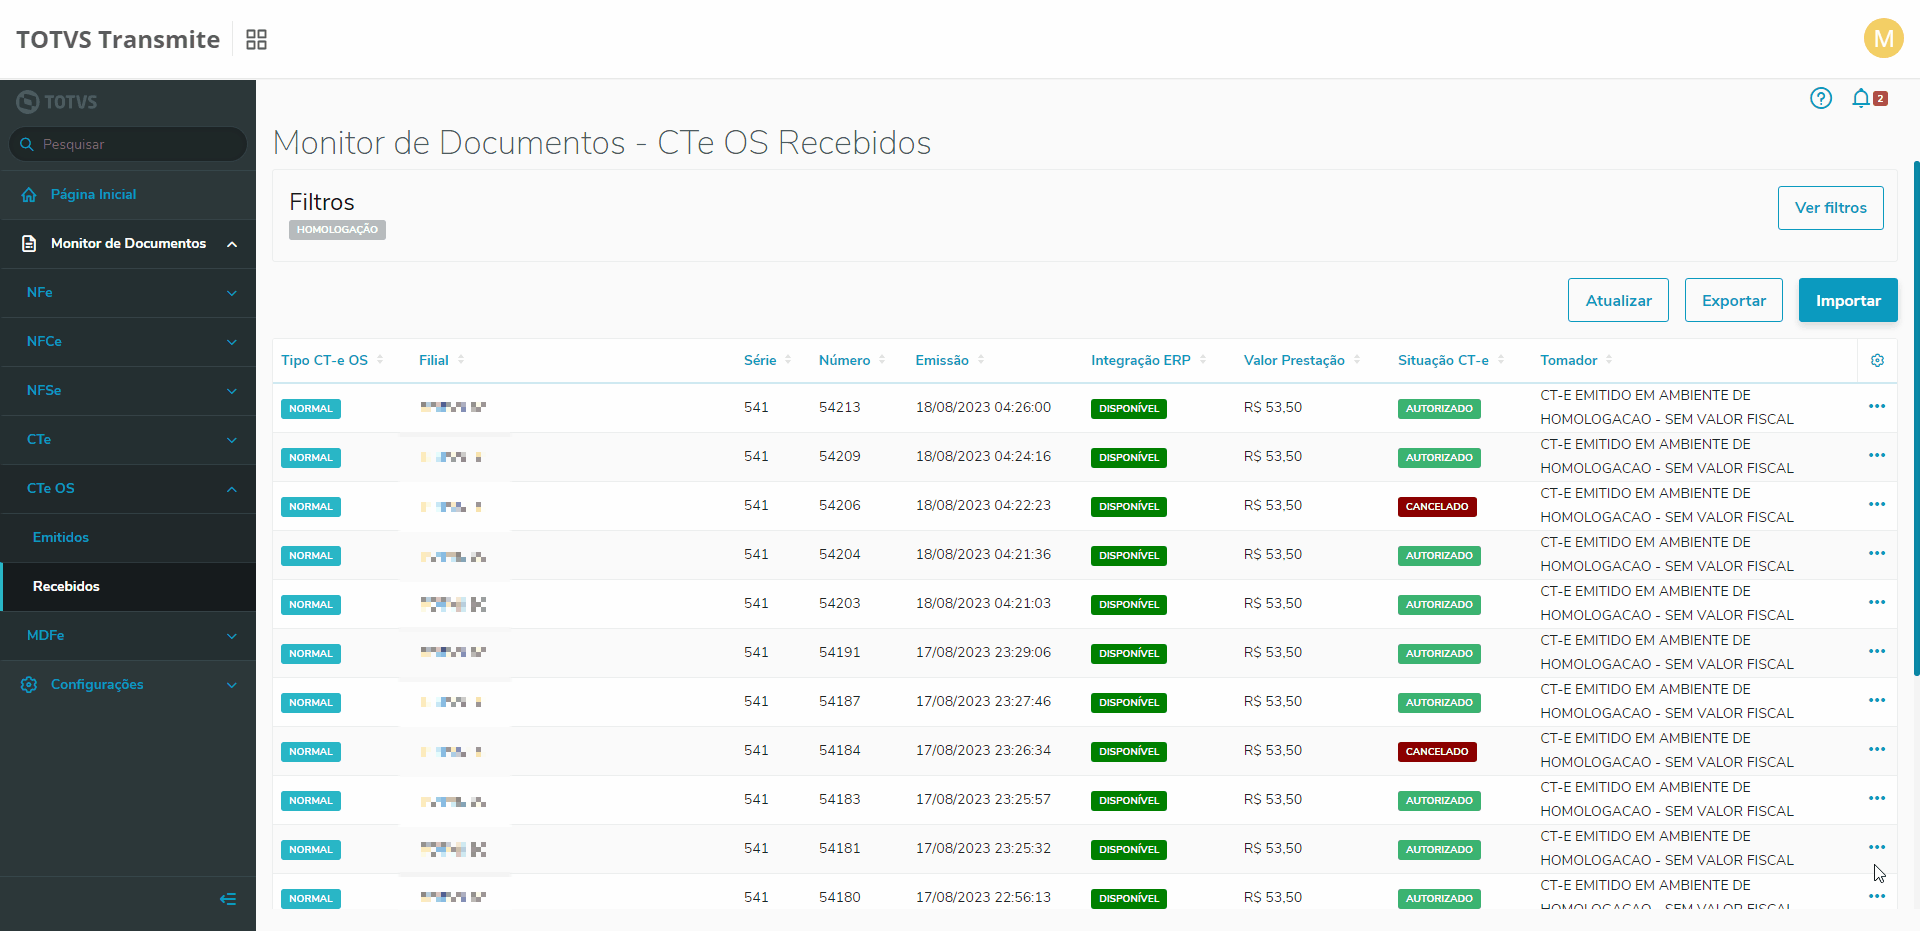This screenshot has width=1920, height=931.
Task: Sort table by Tipo CT-e OS column
Action: [380, 360]
